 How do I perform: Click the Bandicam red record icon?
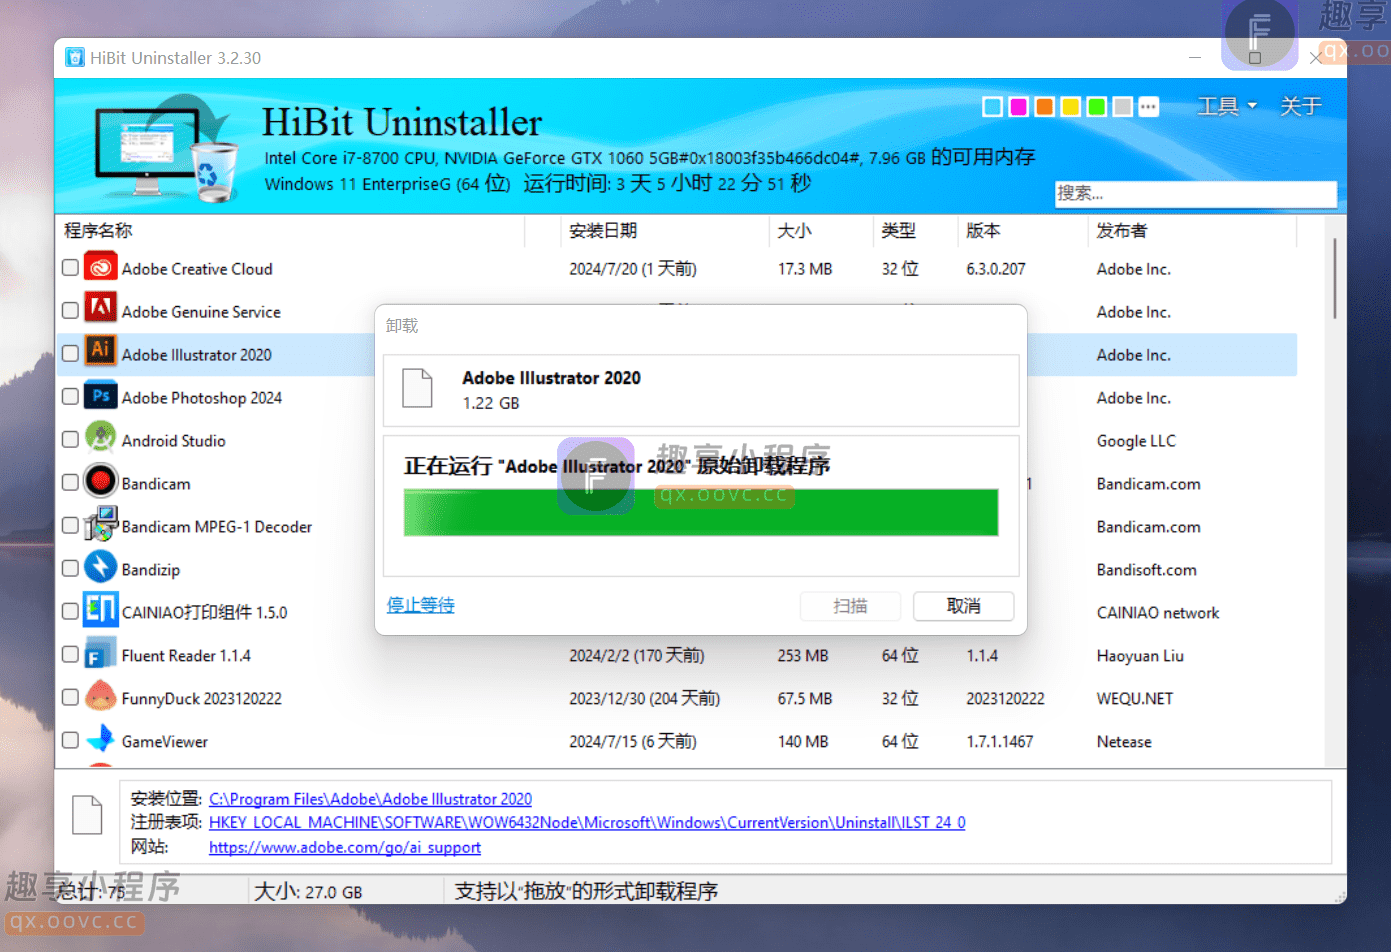(101, 482)
